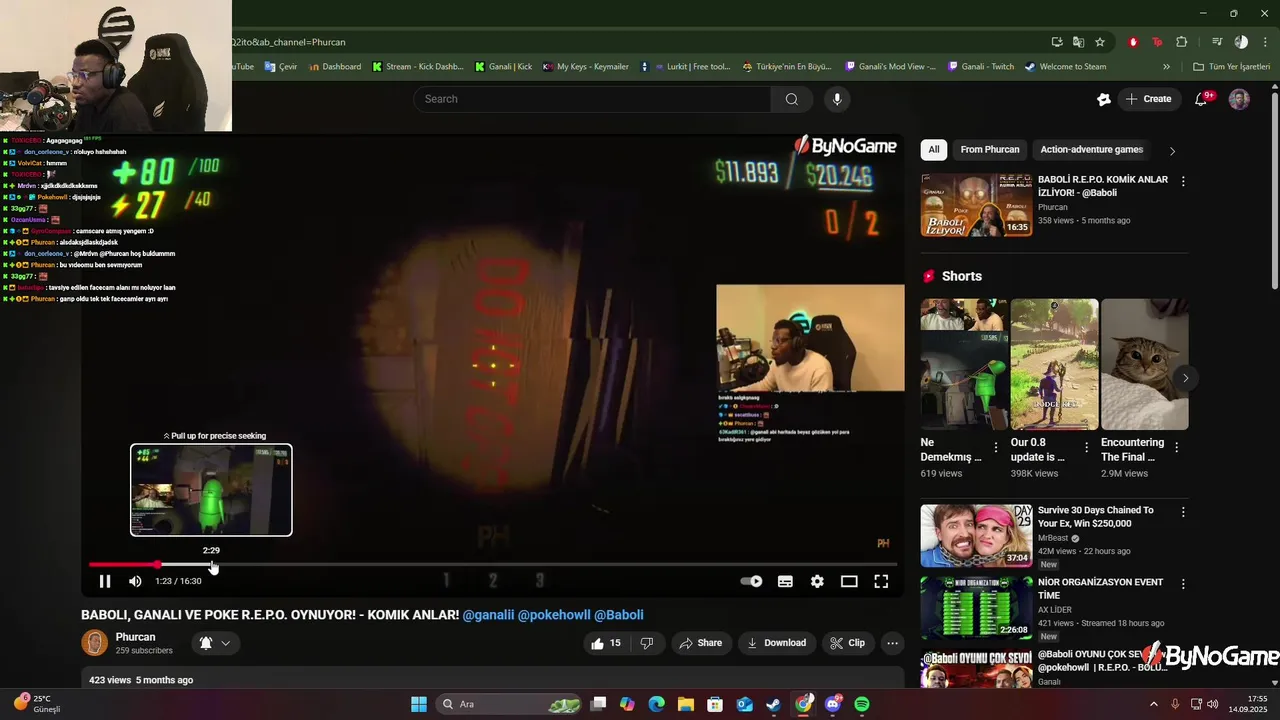1280x720 pixels.
Task: Select the From Phurcan chip
Action: pyautogui.click(x=990, y=150)
